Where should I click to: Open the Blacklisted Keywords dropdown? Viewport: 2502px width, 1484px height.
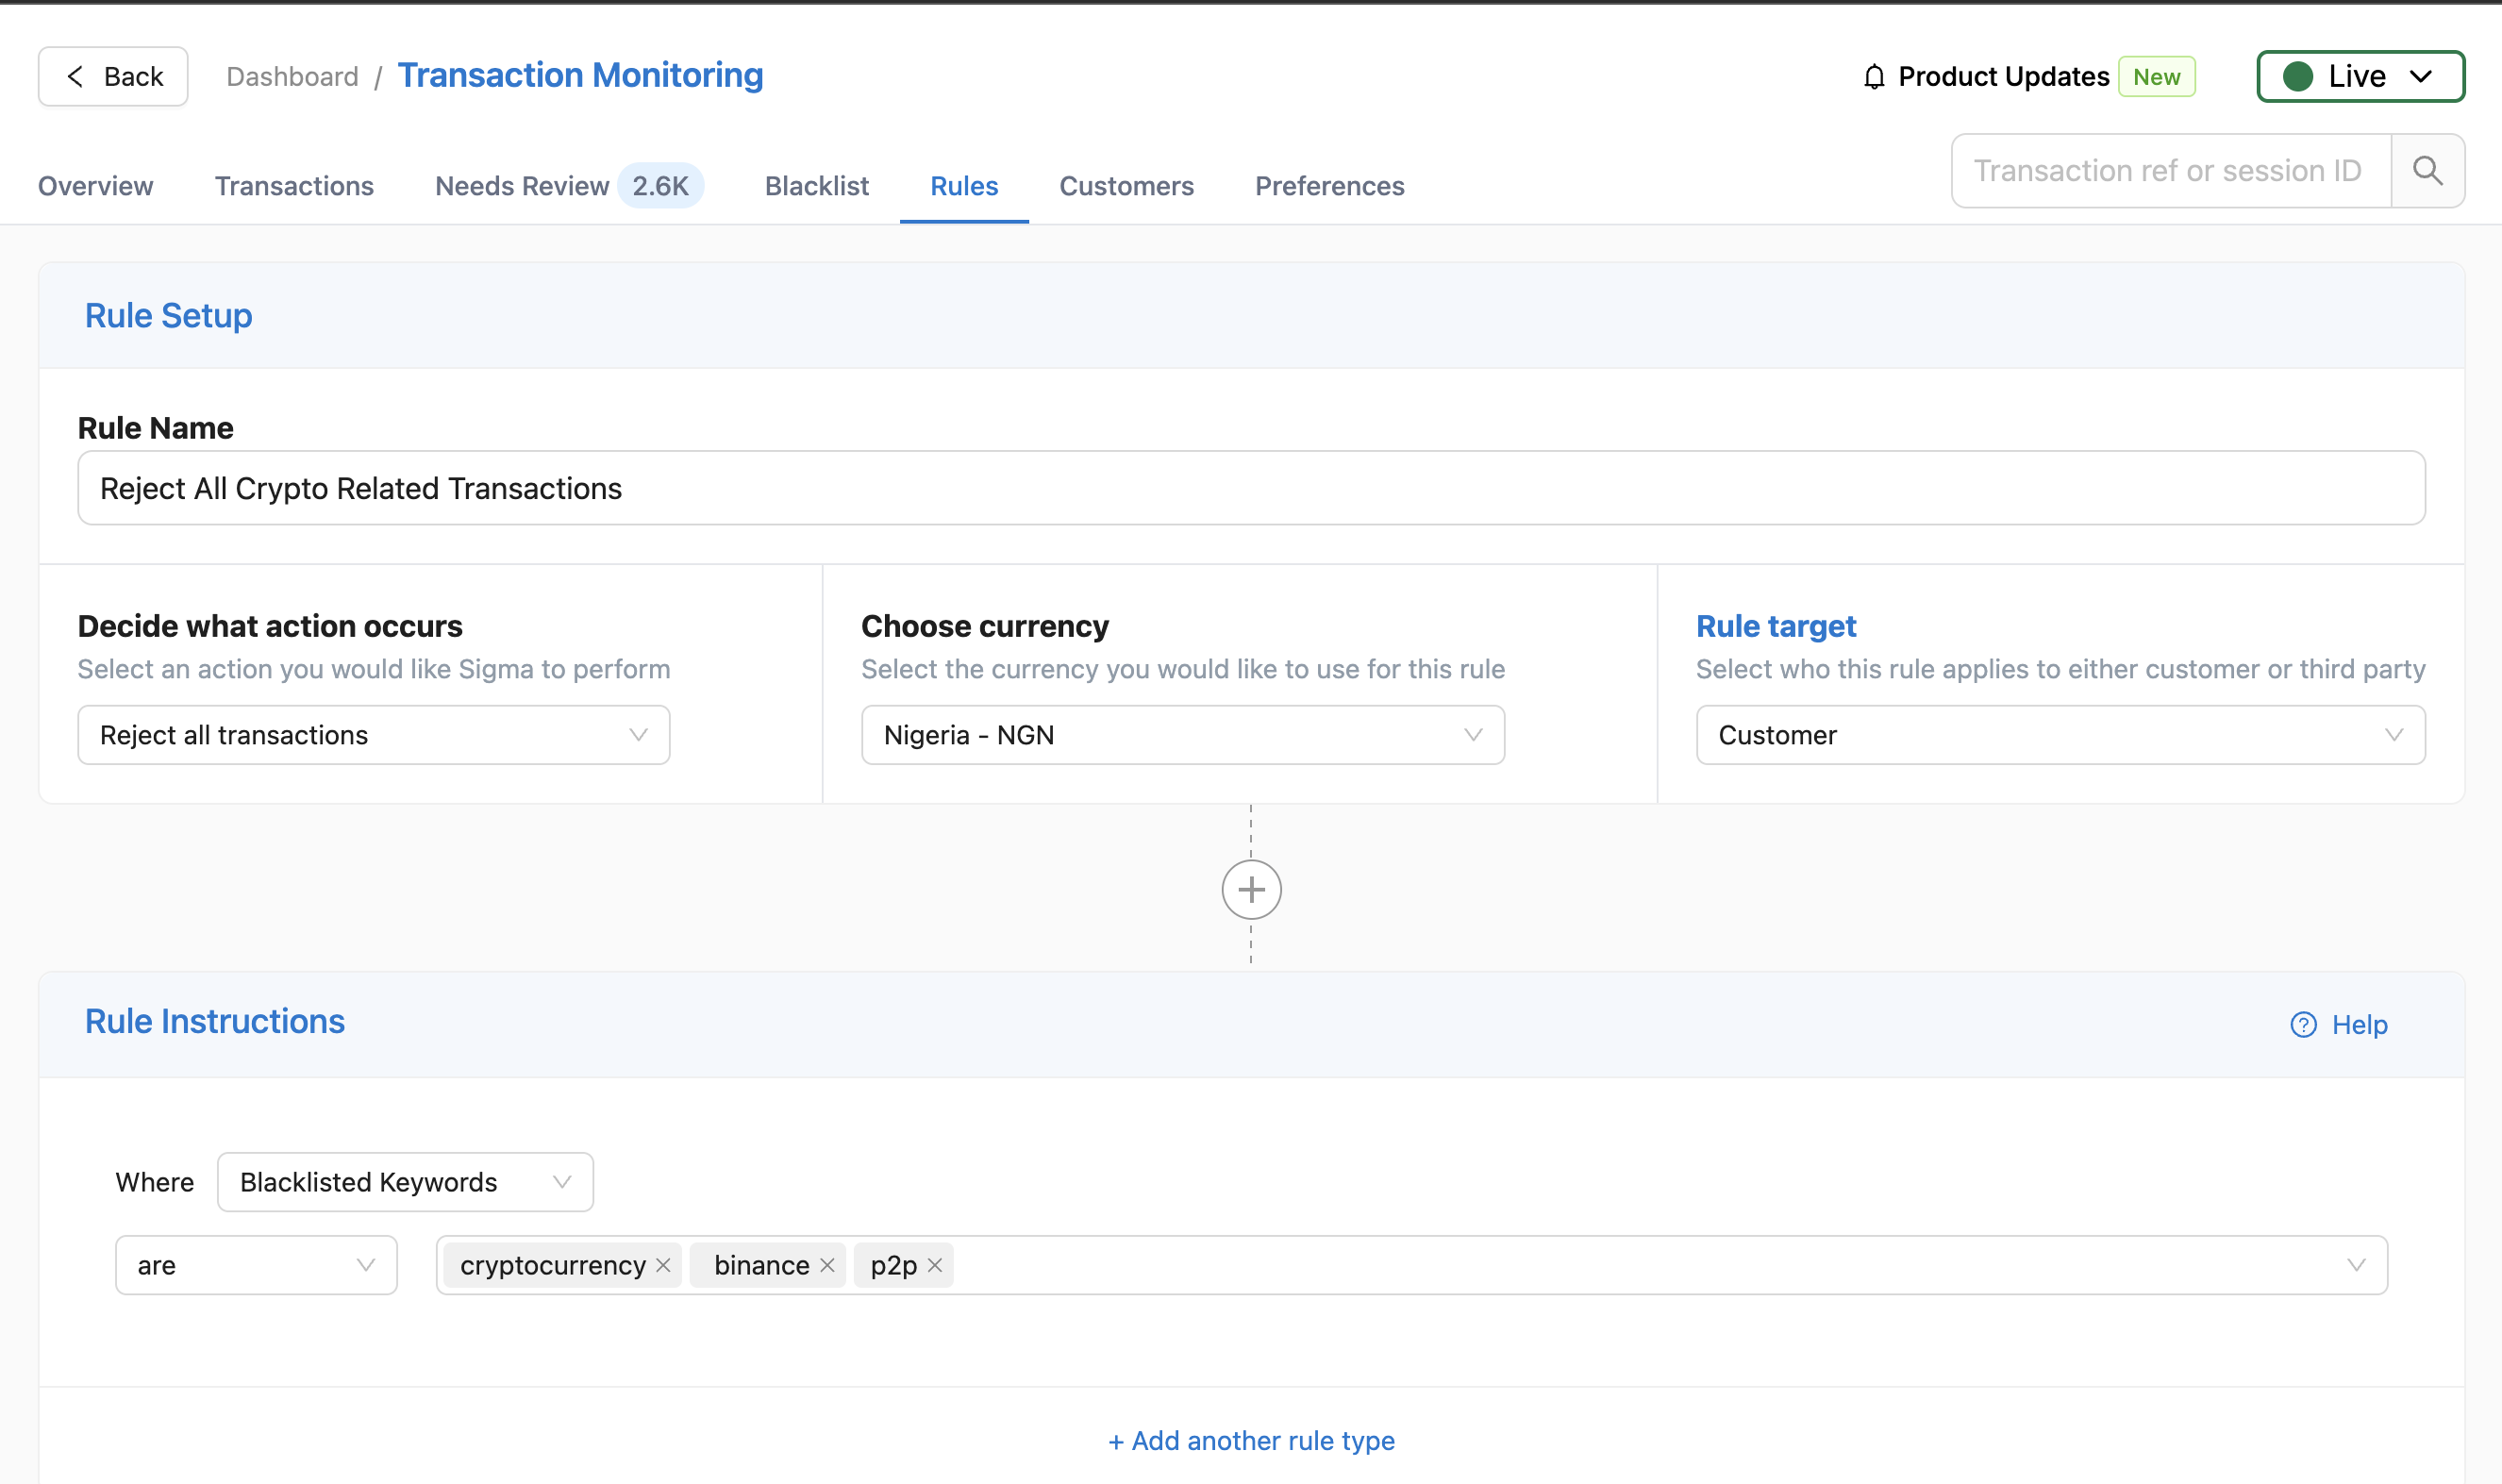click(405, 1182)
